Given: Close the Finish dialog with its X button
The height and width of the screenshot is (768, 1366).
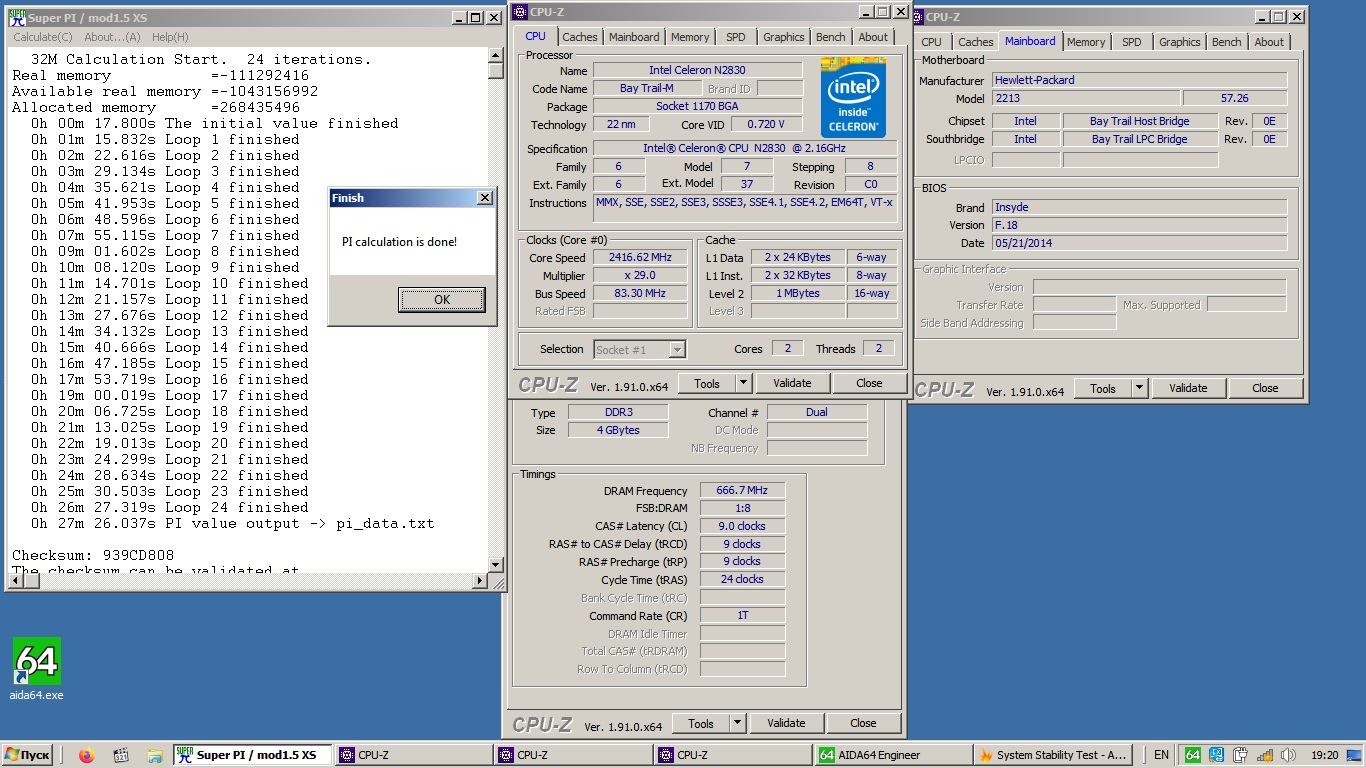Looking at the screenshot, I should [485, 198].
